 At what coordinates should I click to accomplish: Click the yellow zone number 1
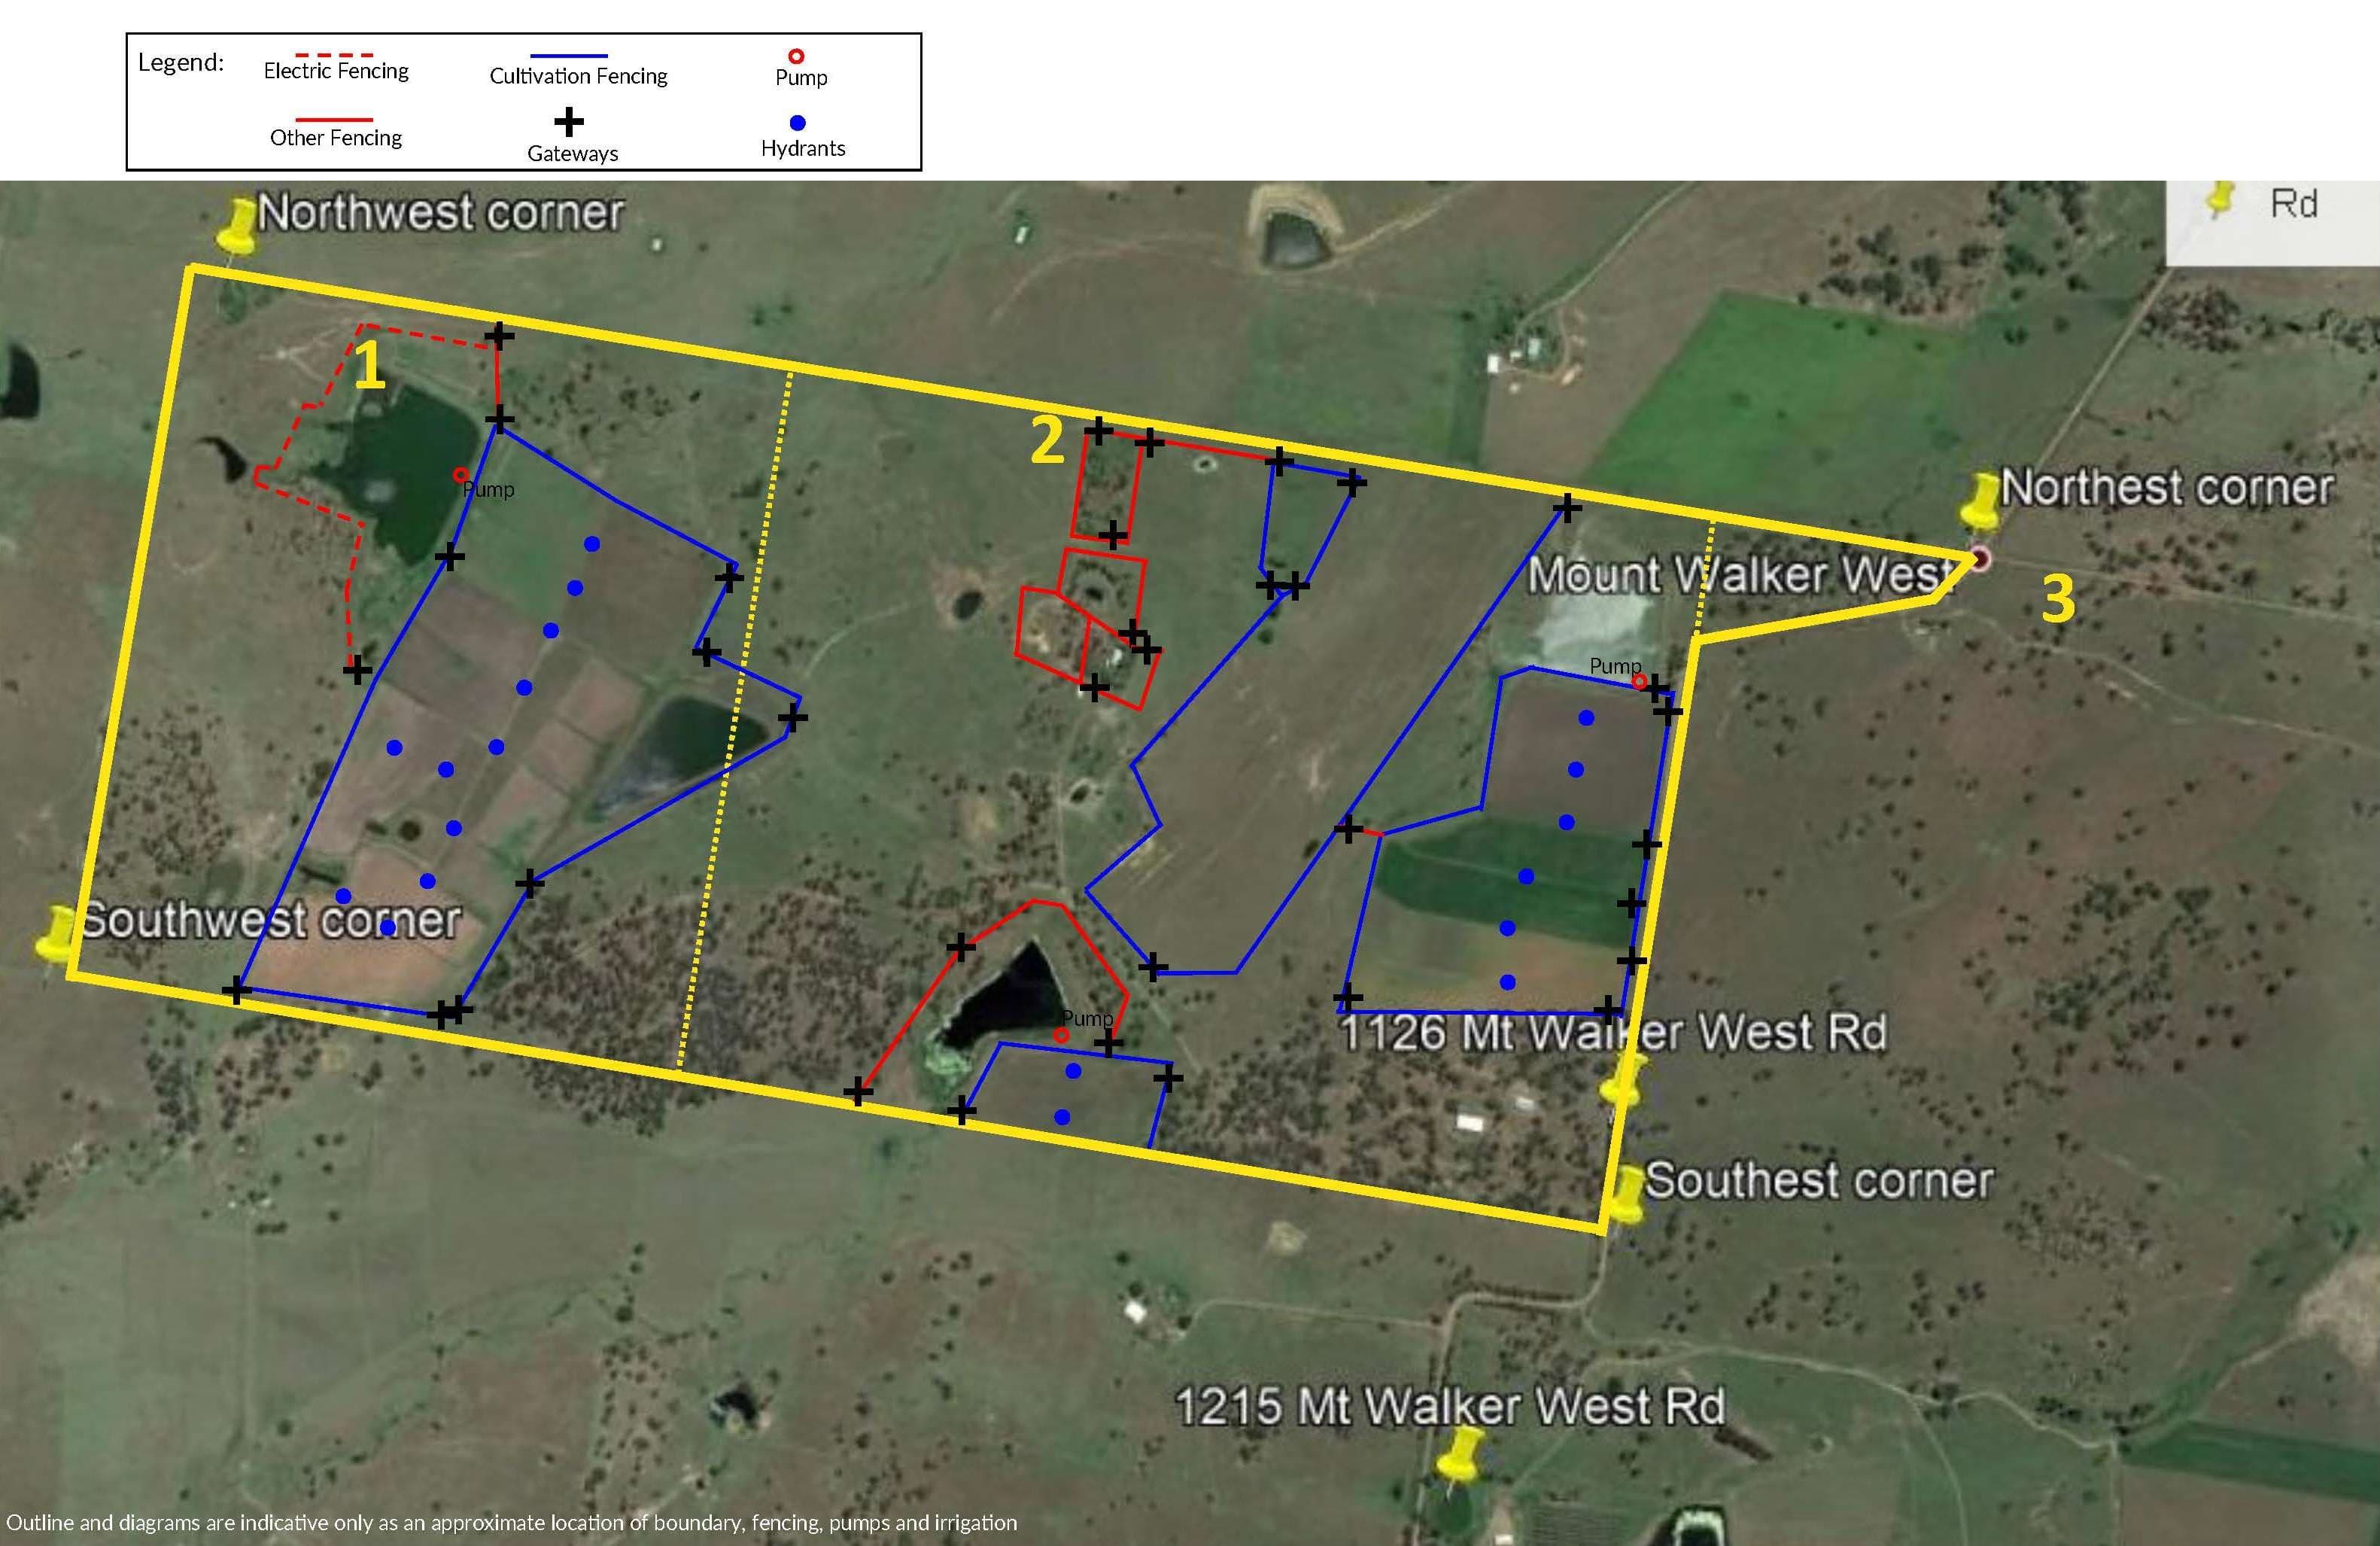coord(370,365)
